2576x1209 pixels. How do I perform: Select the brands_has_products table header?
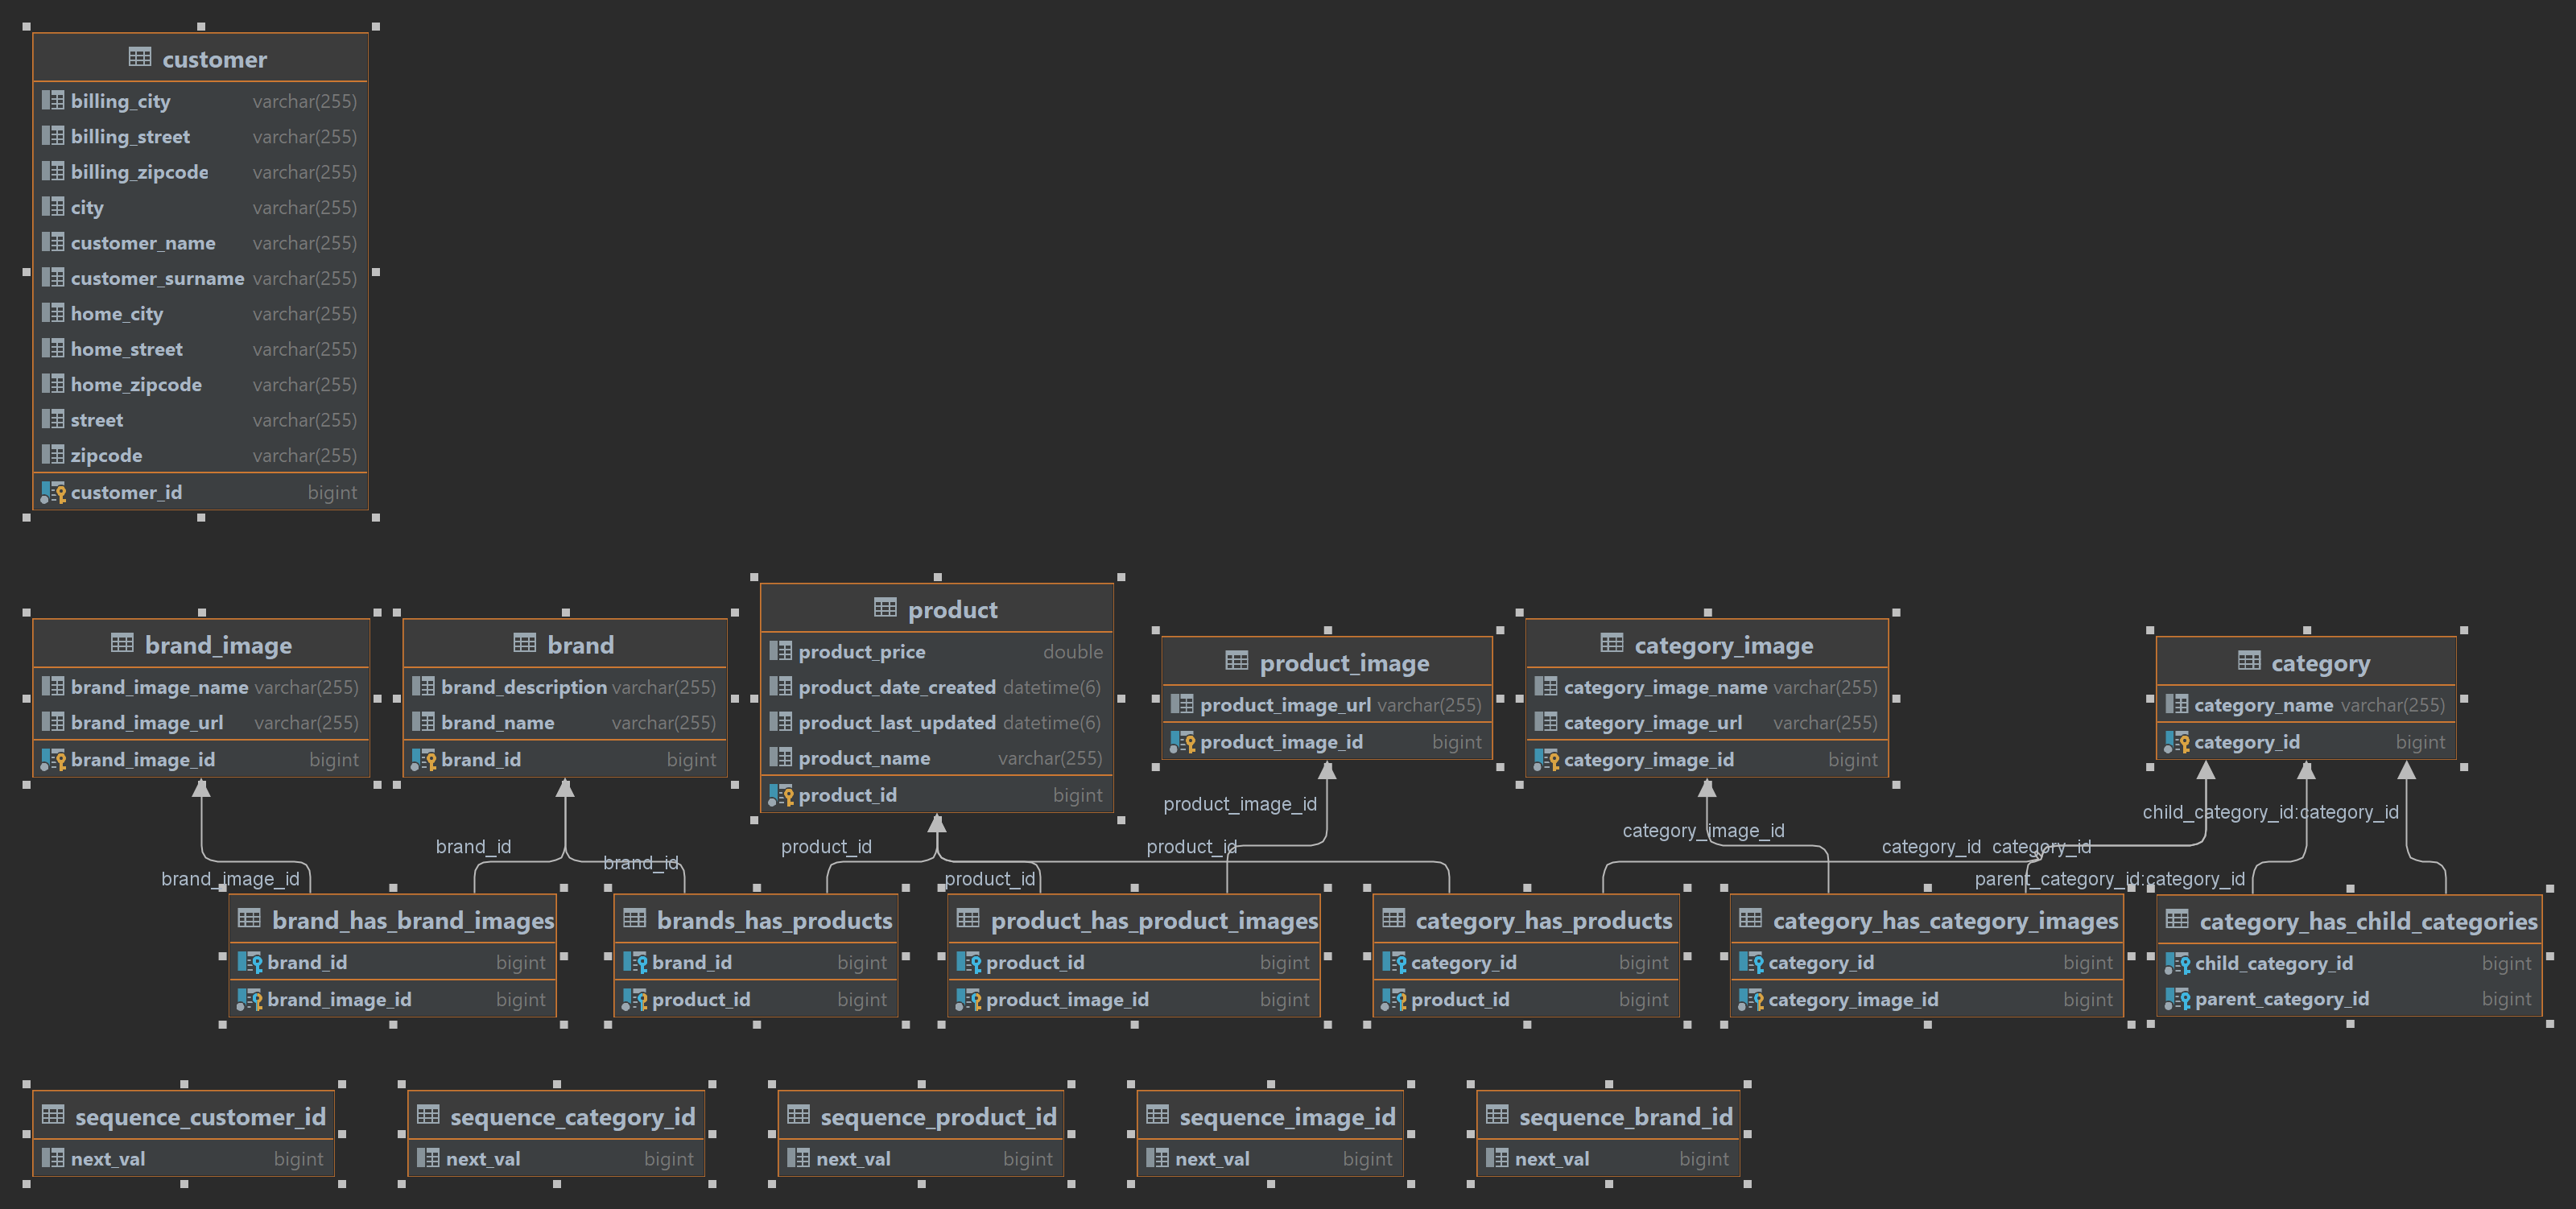(773, 920)
